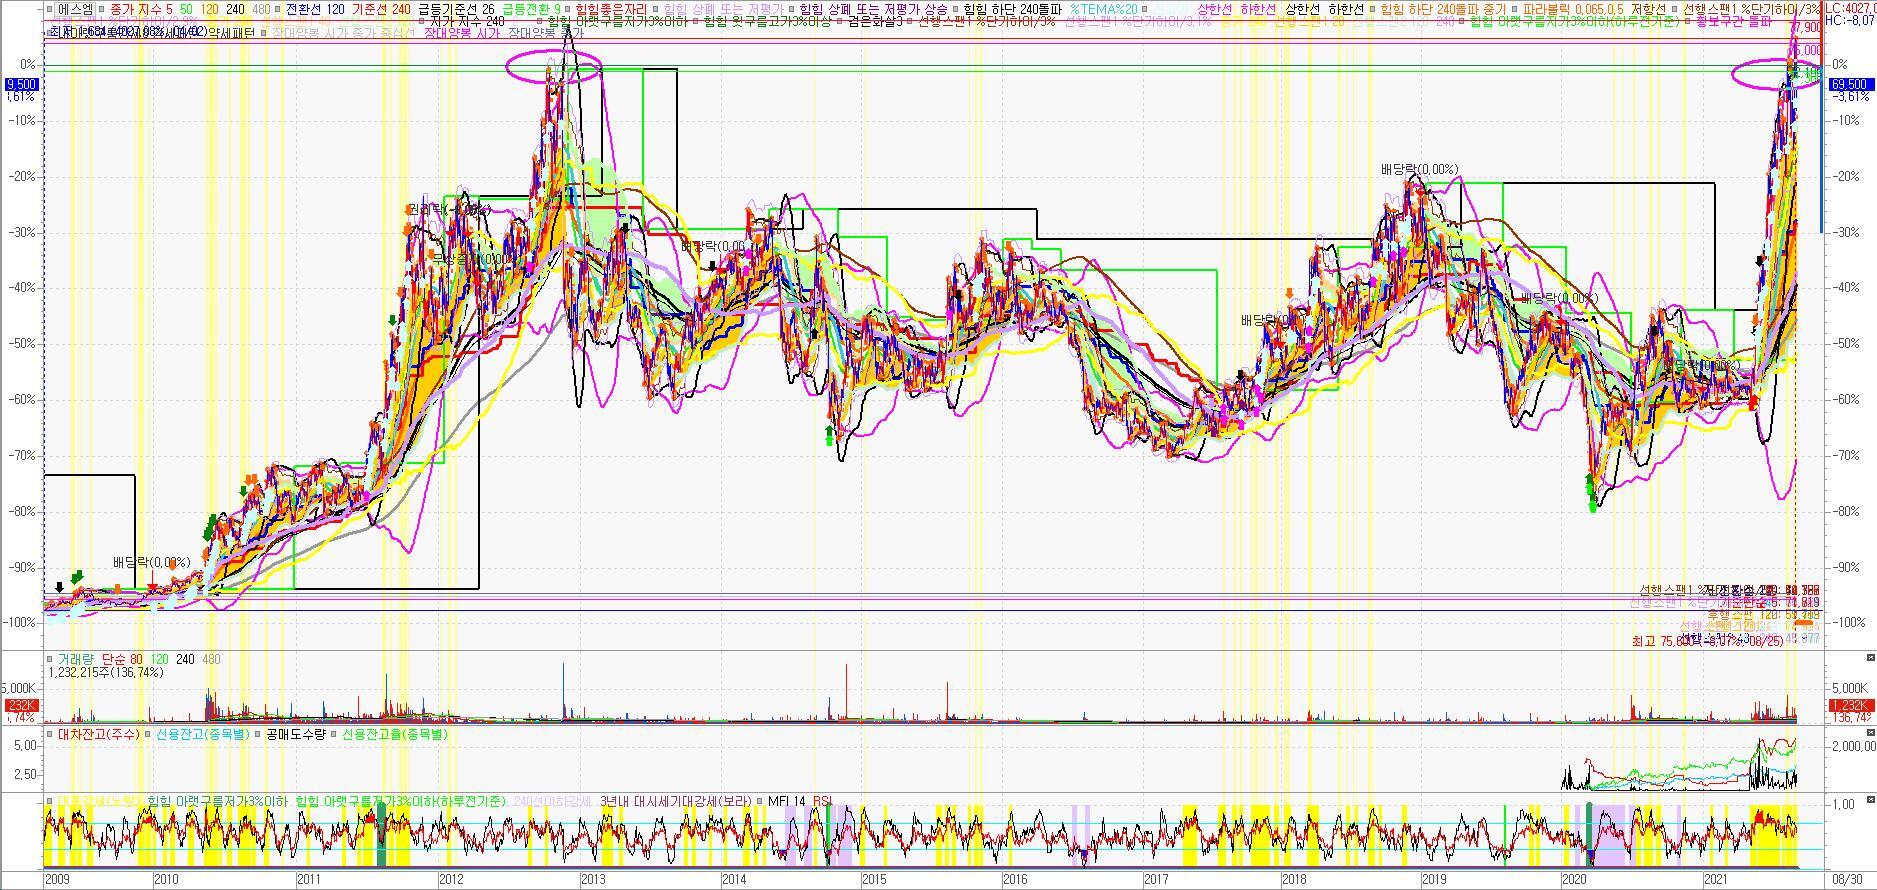
Task: Click the 2013 label on the time axis
Action: pos(592,879)
